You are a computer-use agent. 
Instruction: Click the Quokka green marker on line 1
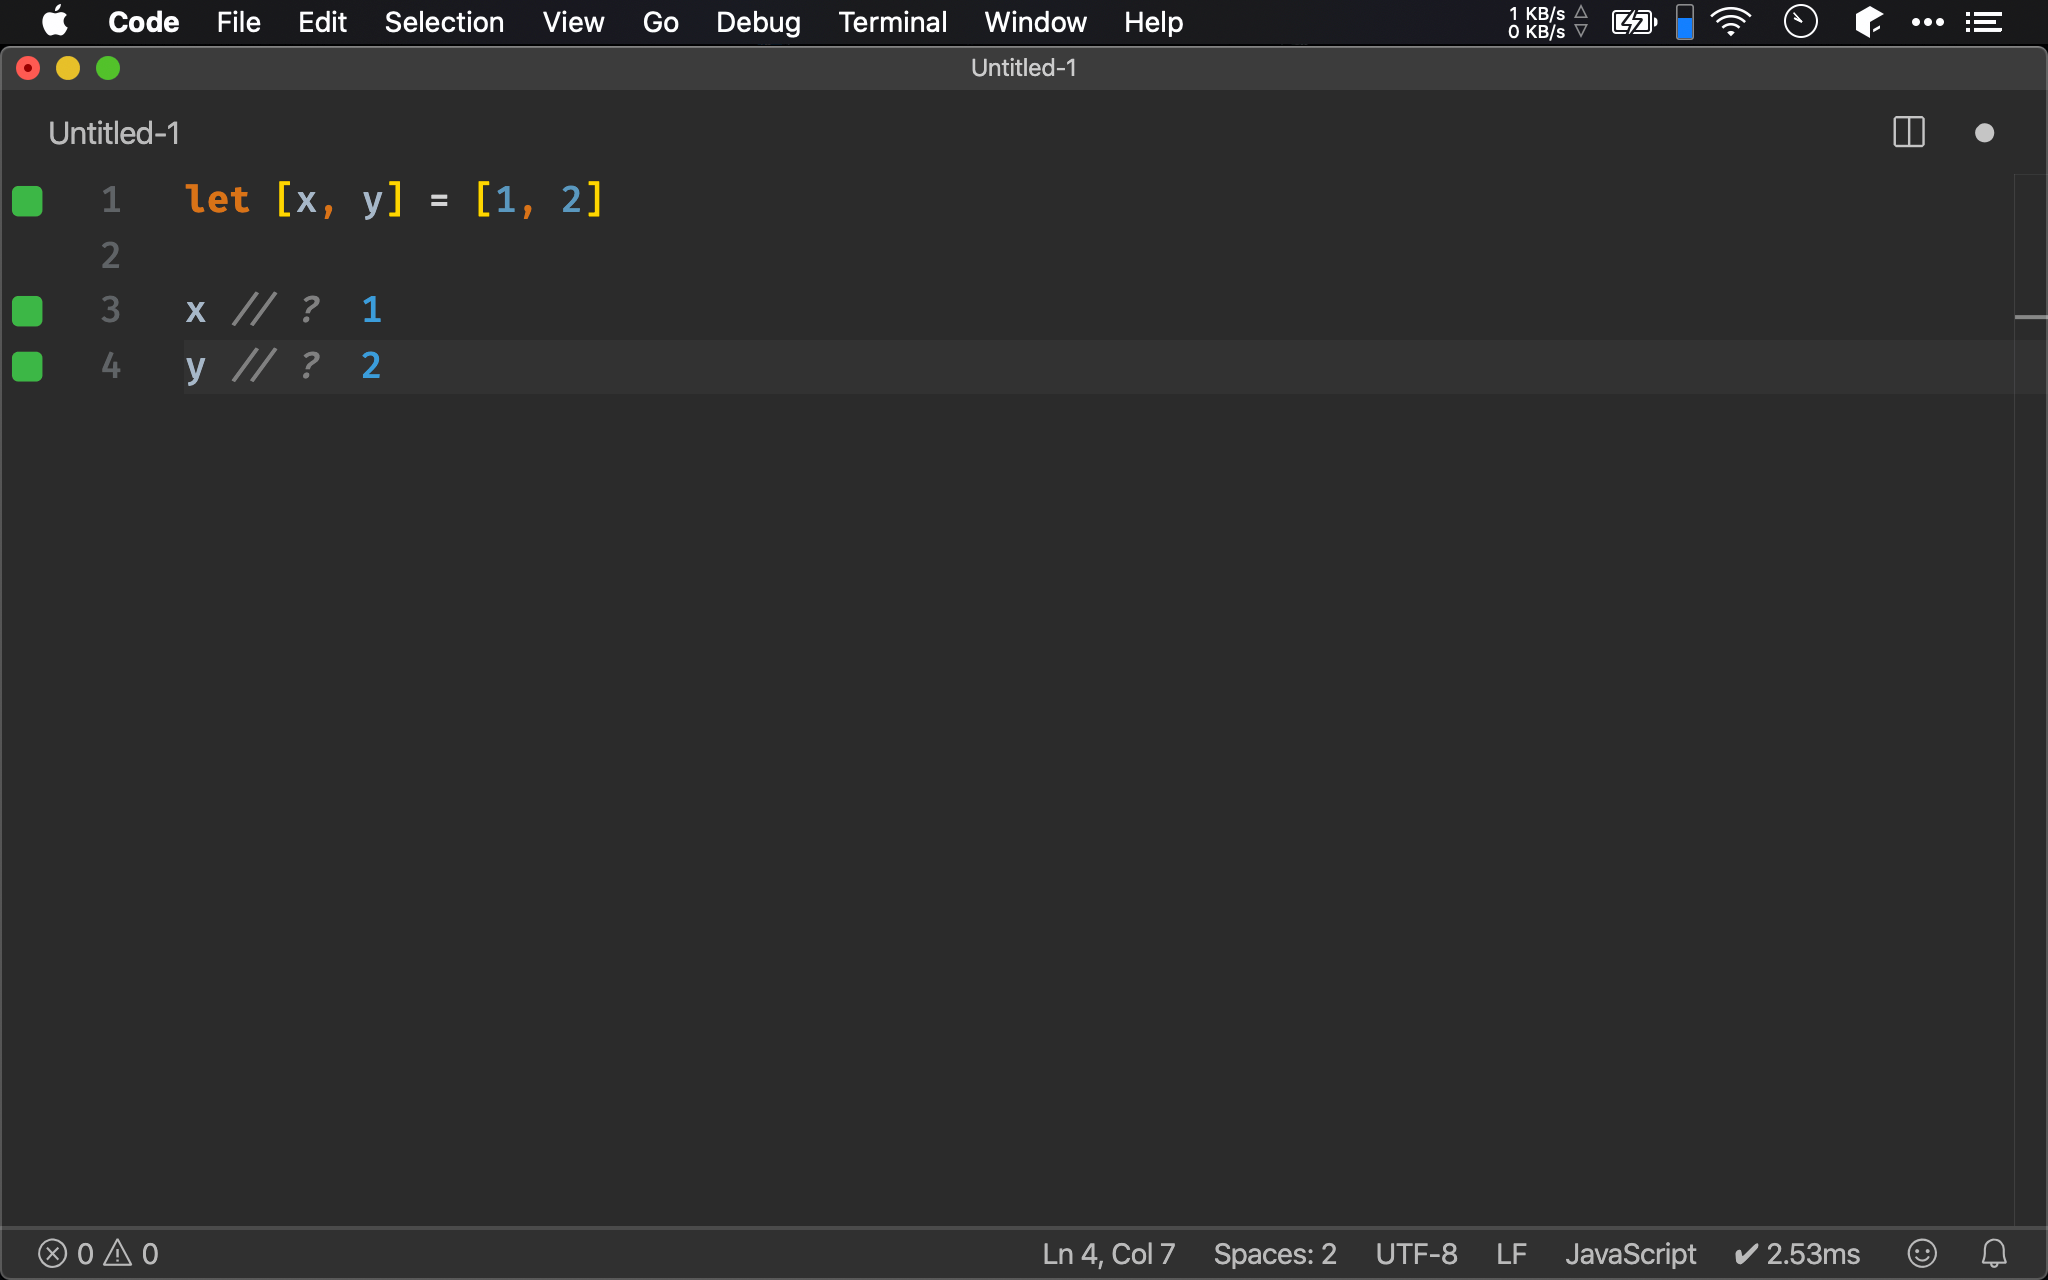pos(27,201)
